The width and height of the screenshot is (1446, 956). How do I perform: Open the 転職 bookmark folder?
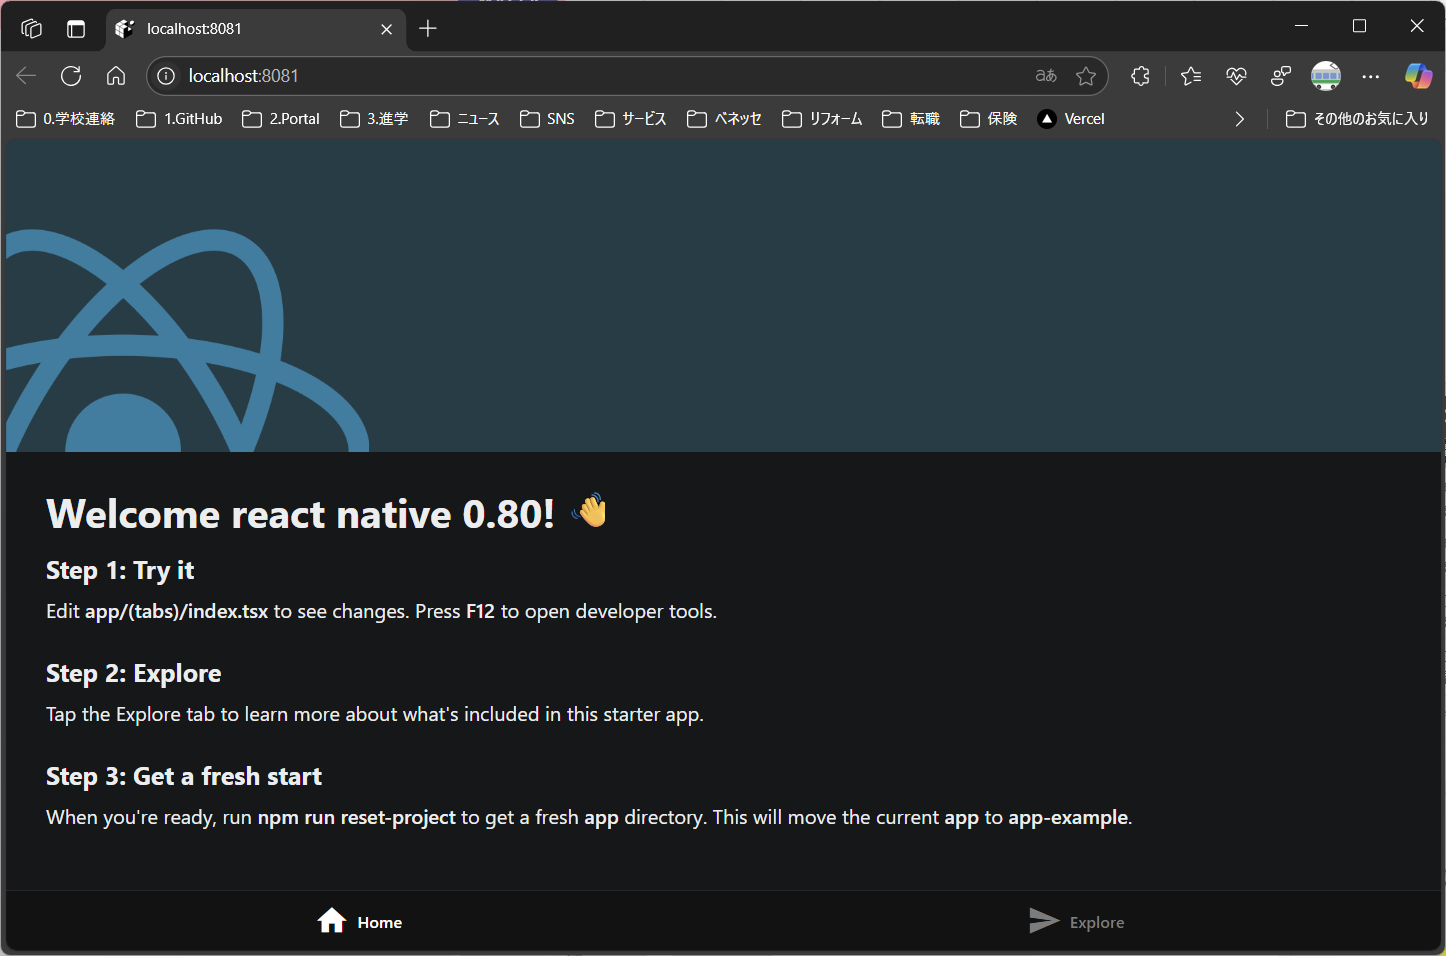[x=911, y=119]
